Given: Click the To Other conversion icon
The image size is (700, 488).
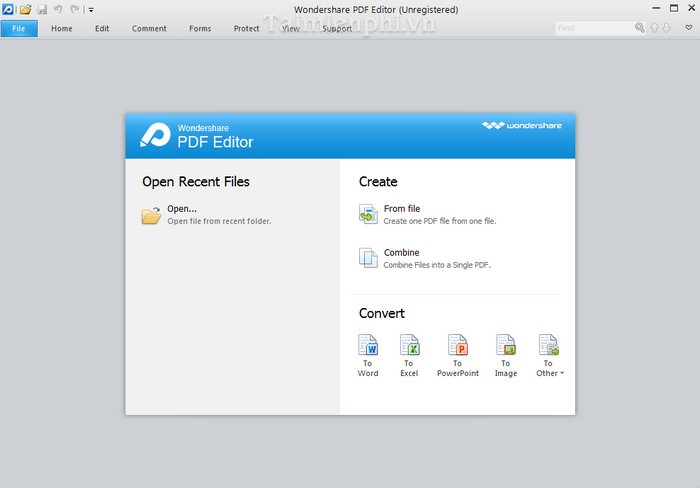Looking at the screenshot, I should pyautogui.click(x=548, y=345).
